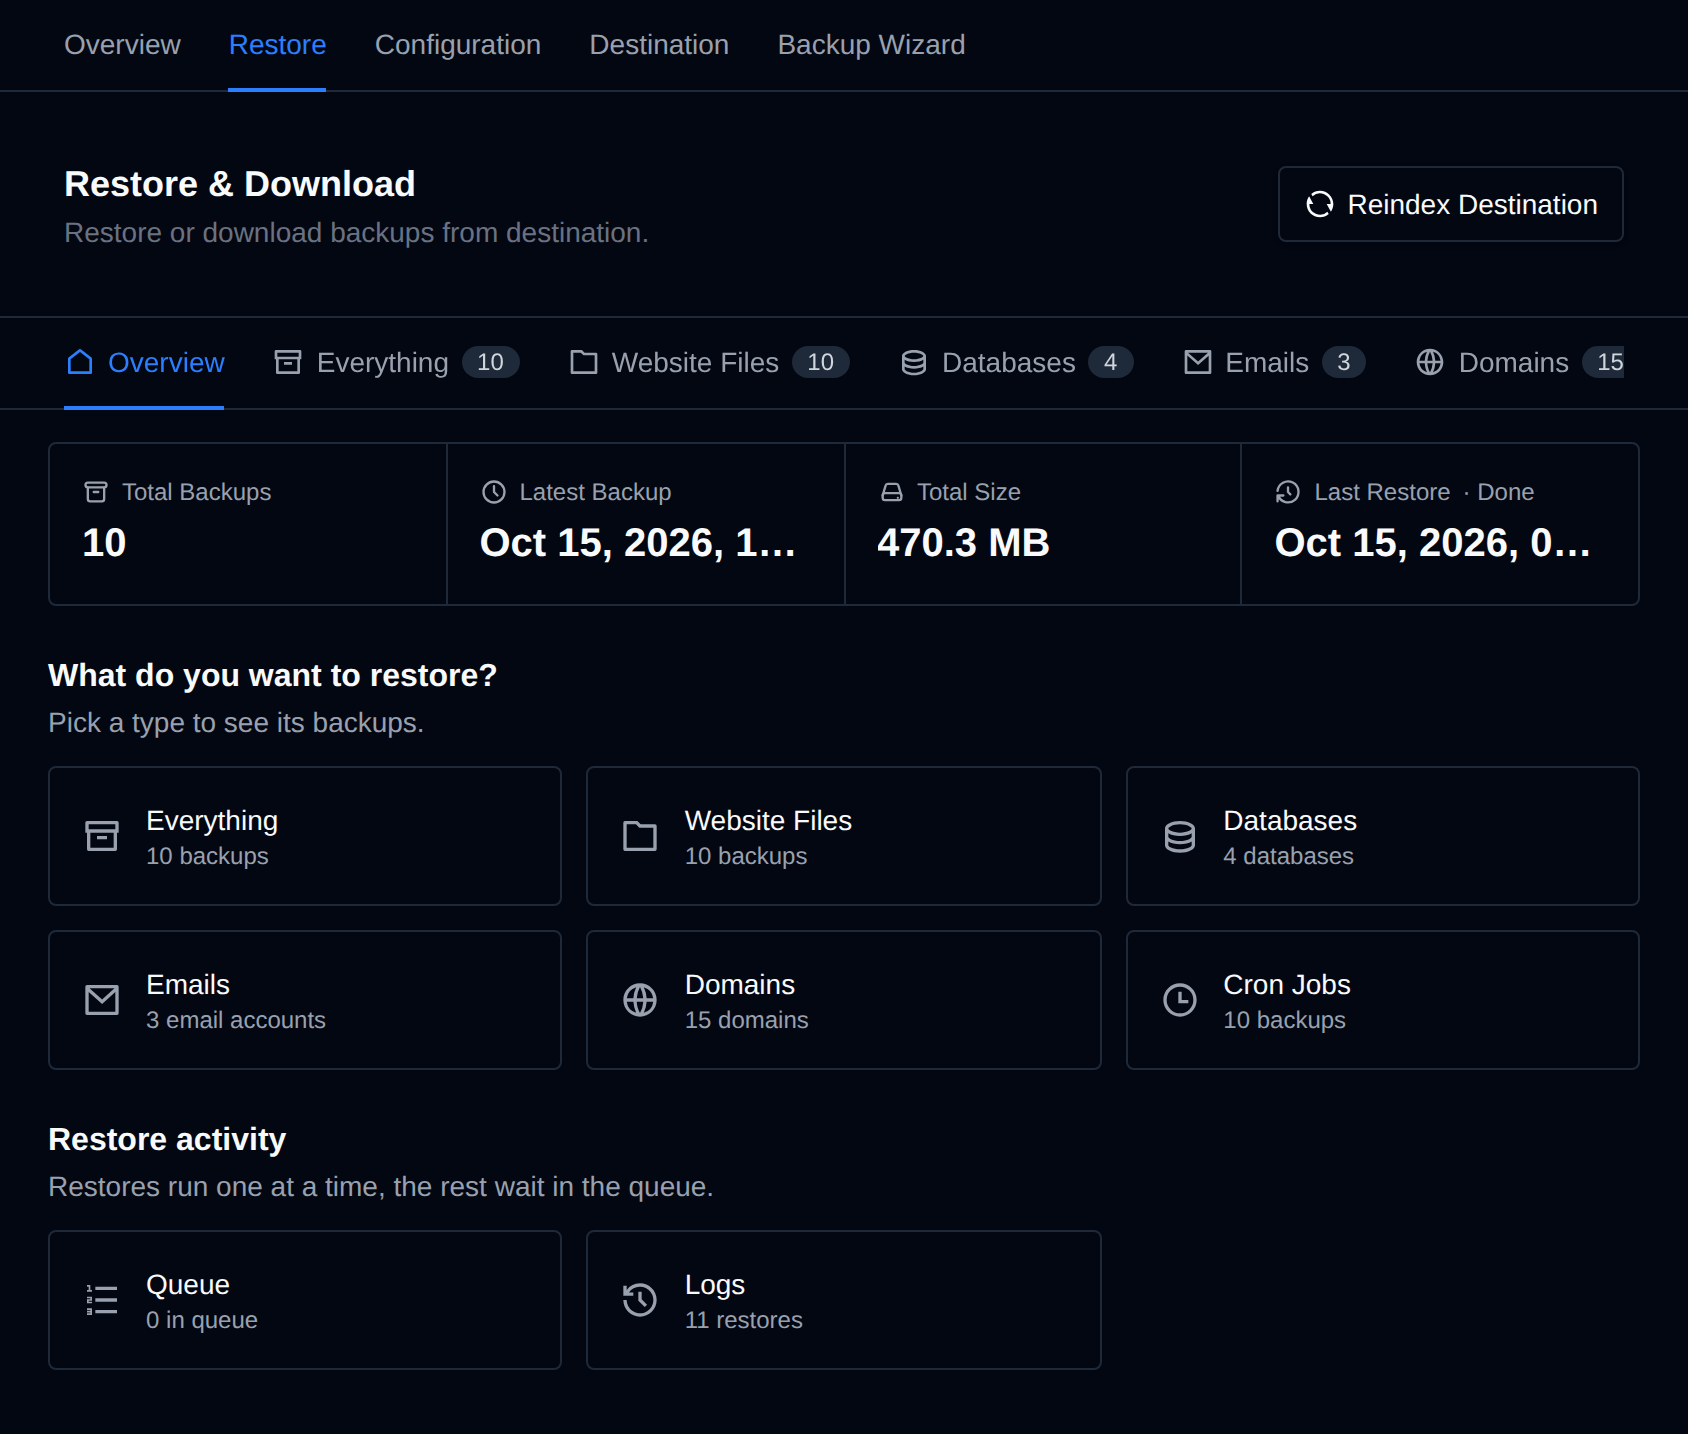
Task: Click the globe icon in Domains card
Action: coord(640,1000)
